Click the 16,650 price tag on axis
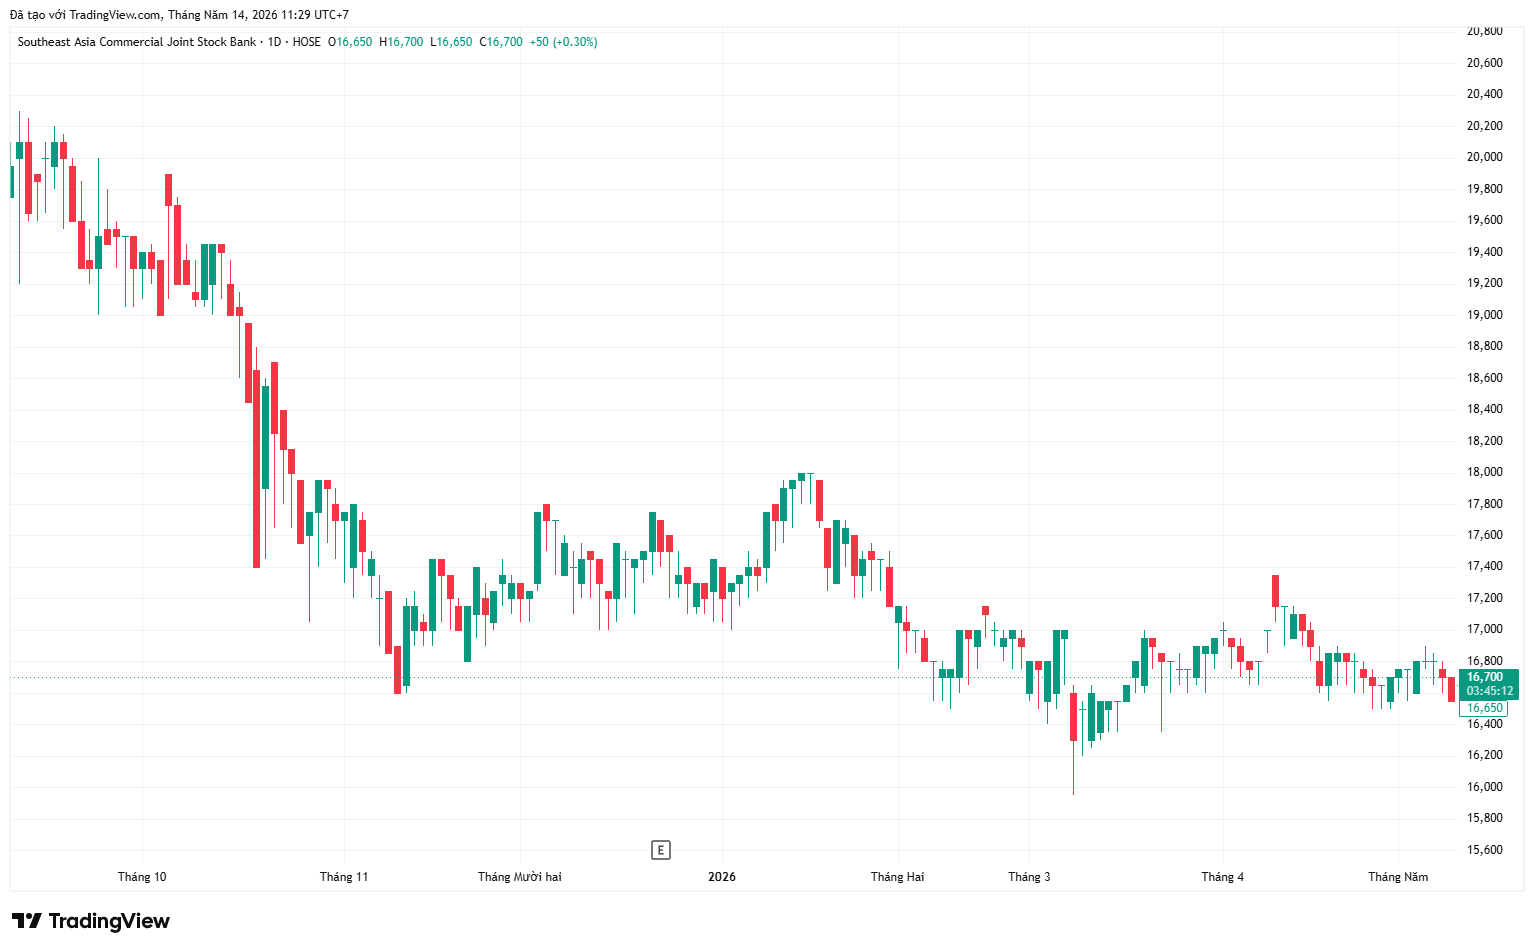 1484,708
